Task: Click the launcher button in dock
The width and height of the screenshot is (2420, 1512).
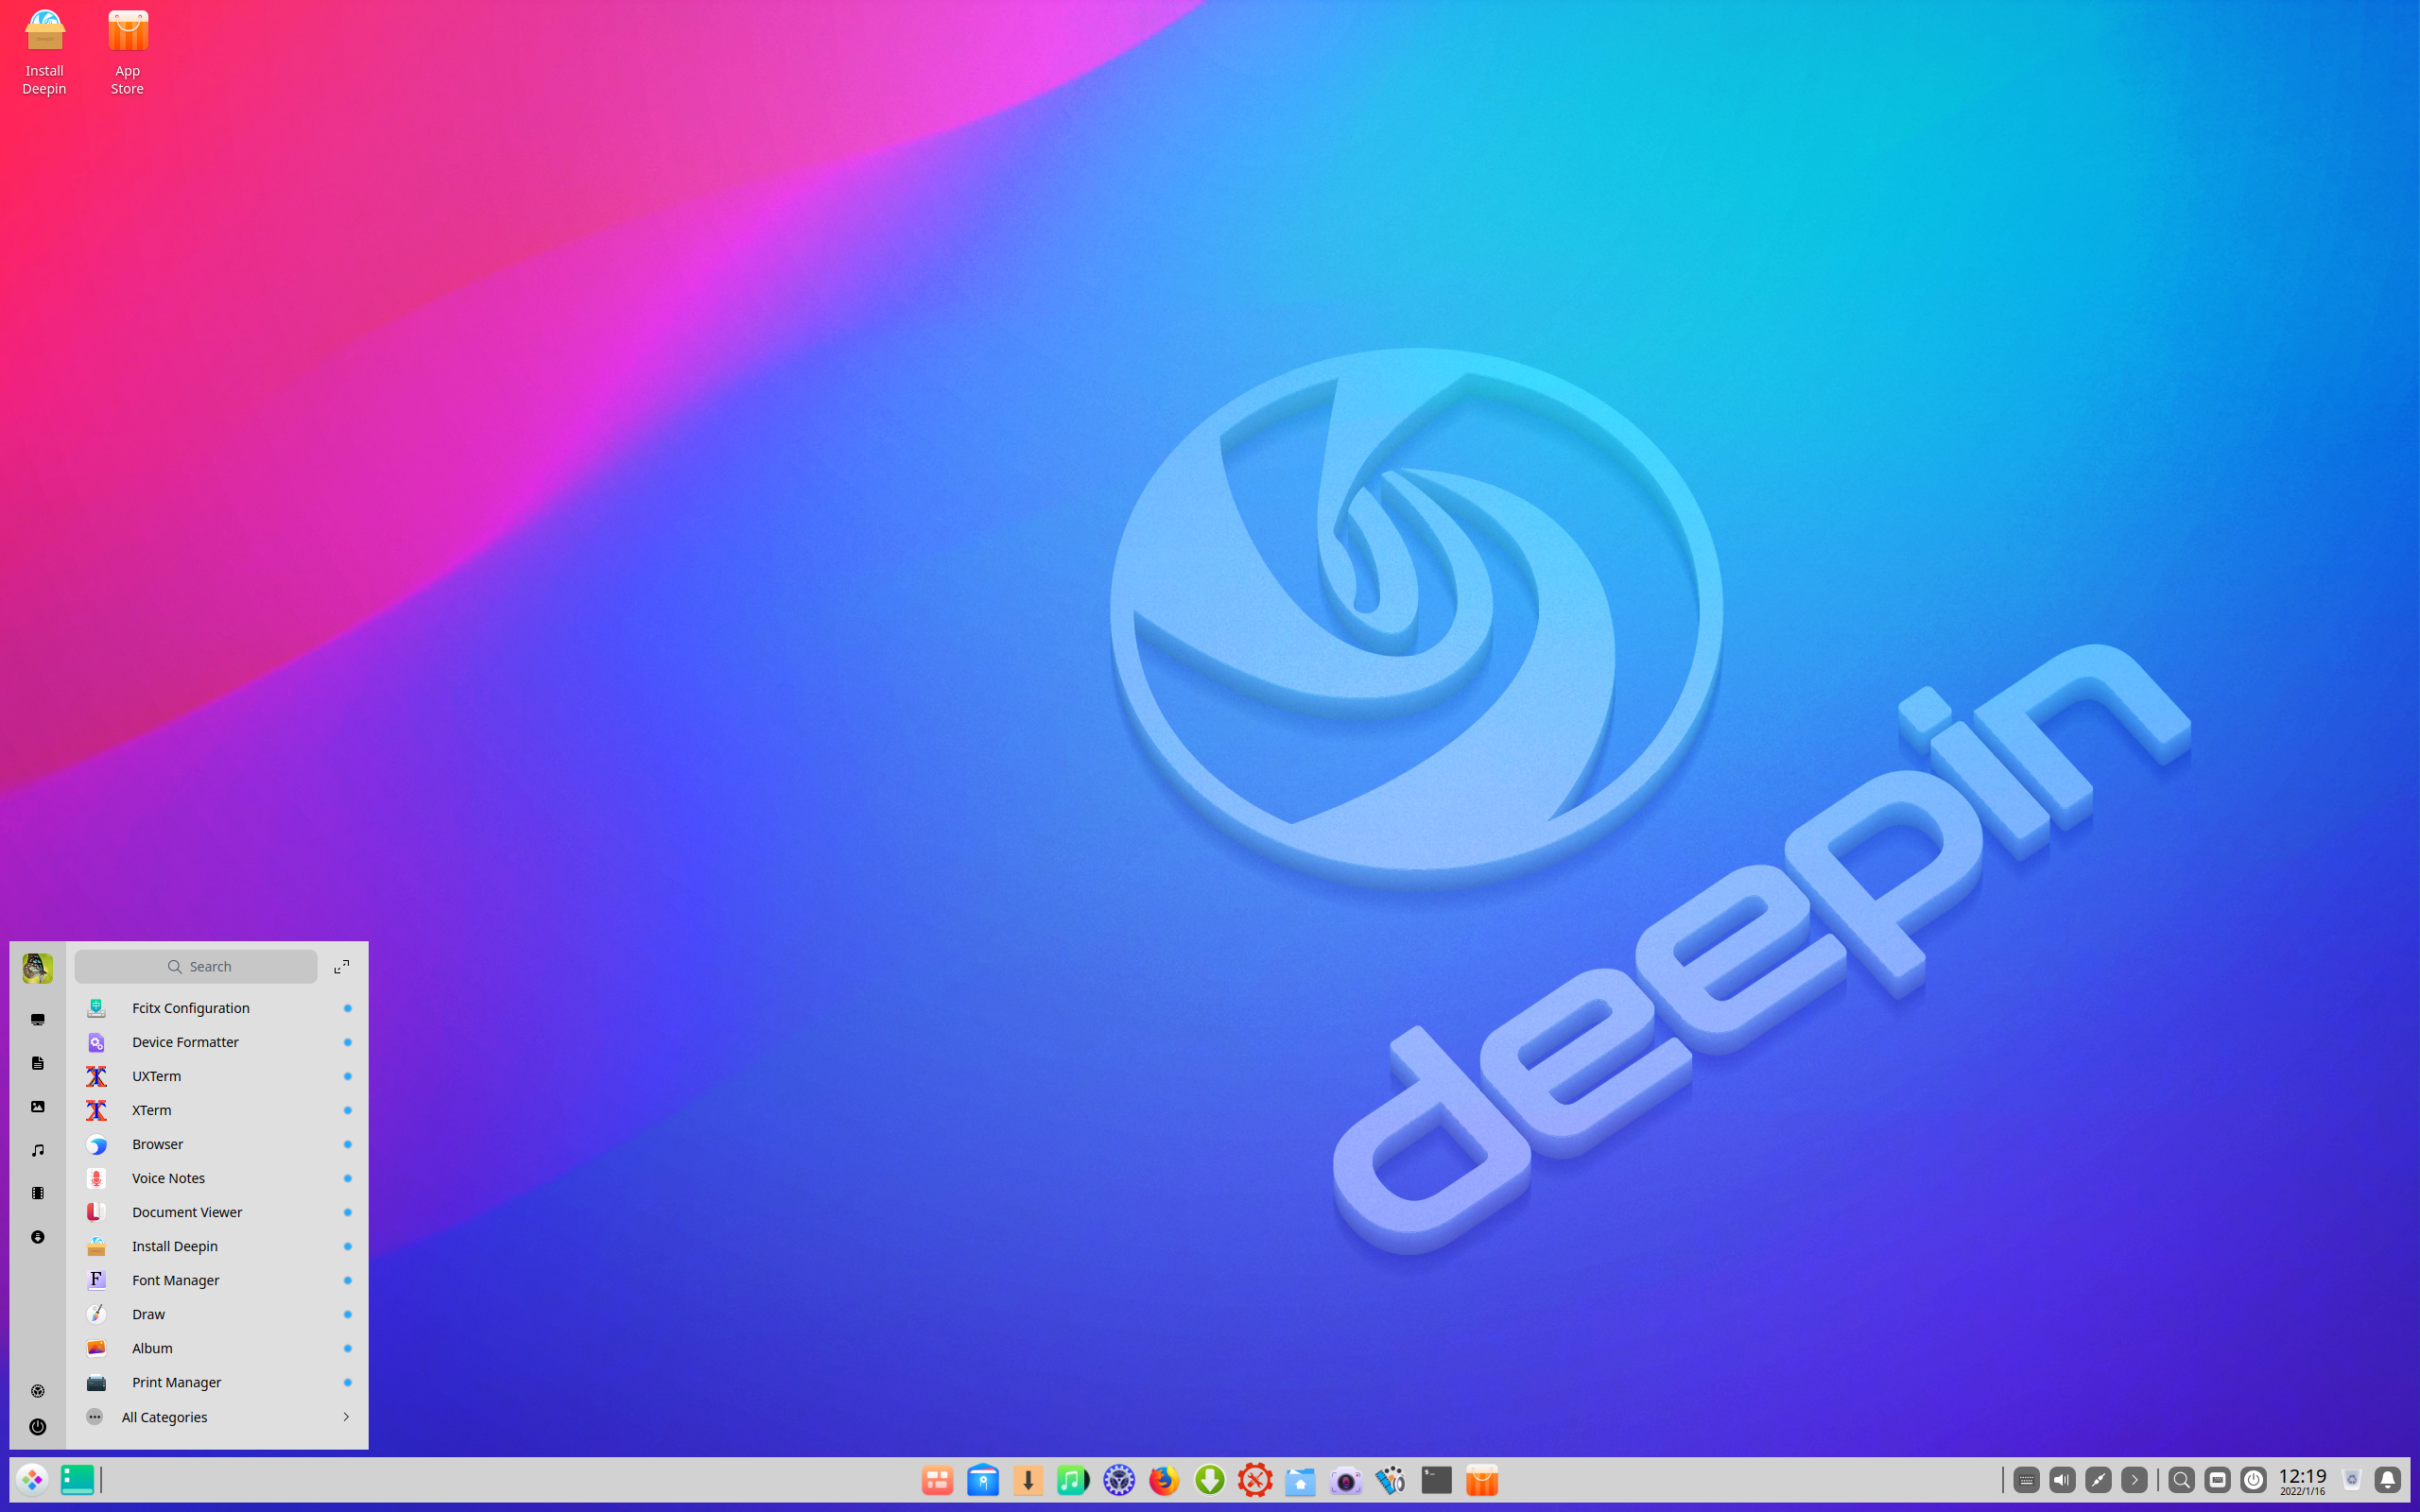Action: tap(32, 1479)
